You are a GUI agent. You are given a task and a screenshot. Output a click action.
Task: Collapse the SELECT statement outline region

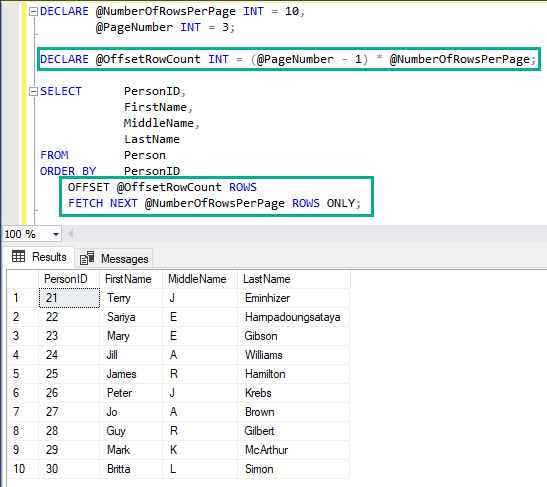tap(33, 91)
